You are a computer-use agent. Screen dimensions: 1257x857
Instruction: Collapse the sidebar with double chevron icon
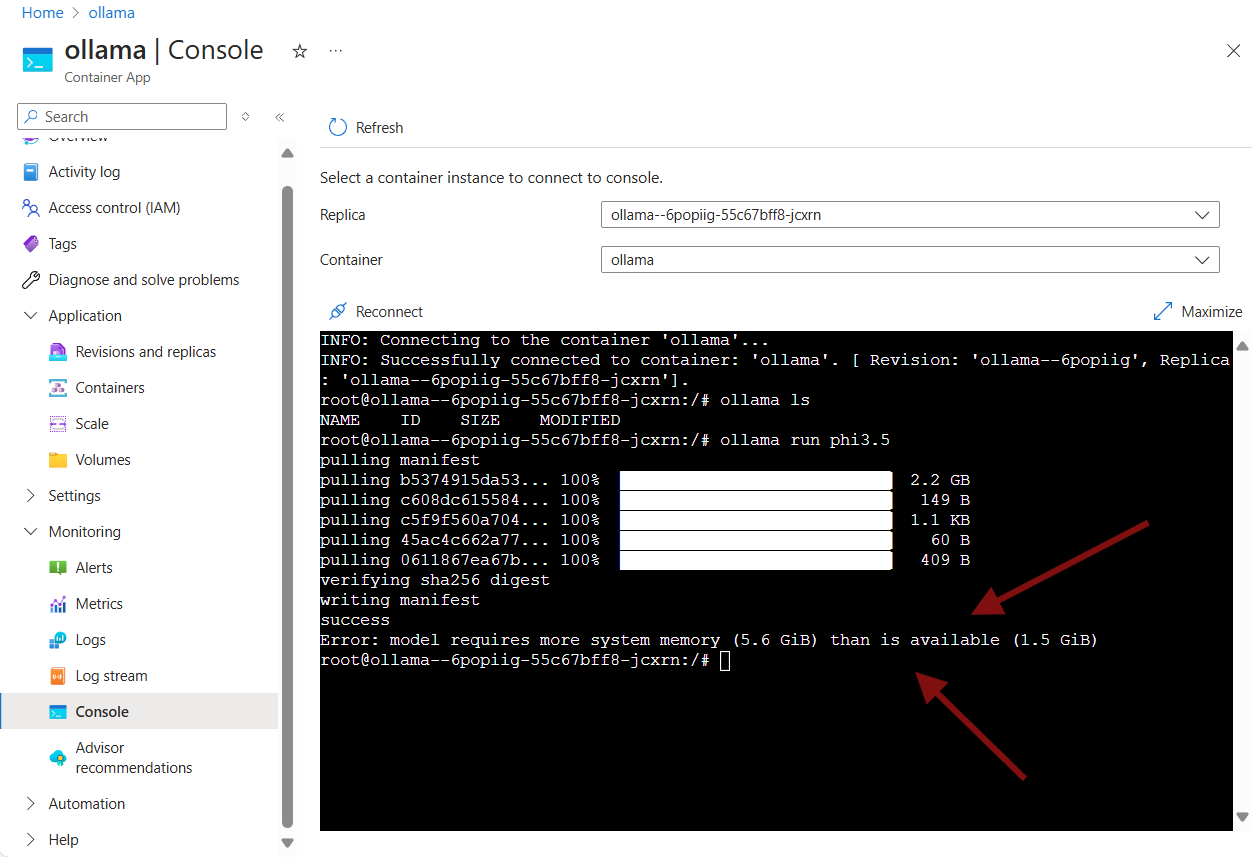(280, 117)
